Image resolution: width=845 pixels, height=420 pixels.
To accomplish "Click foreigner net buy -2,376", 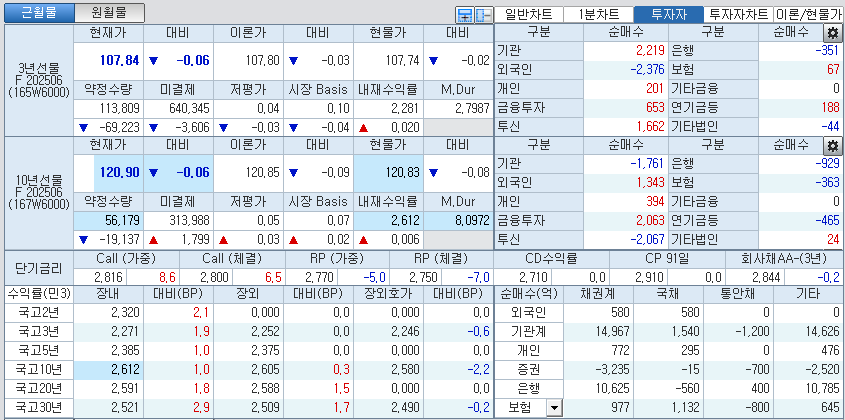I will click(x=649, y=70).
